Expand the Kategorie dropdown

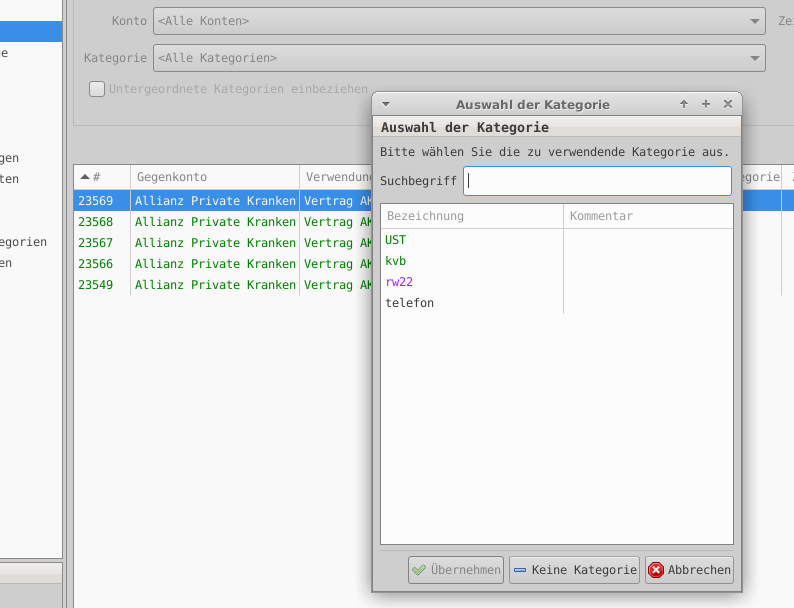(x=459, y=58)
